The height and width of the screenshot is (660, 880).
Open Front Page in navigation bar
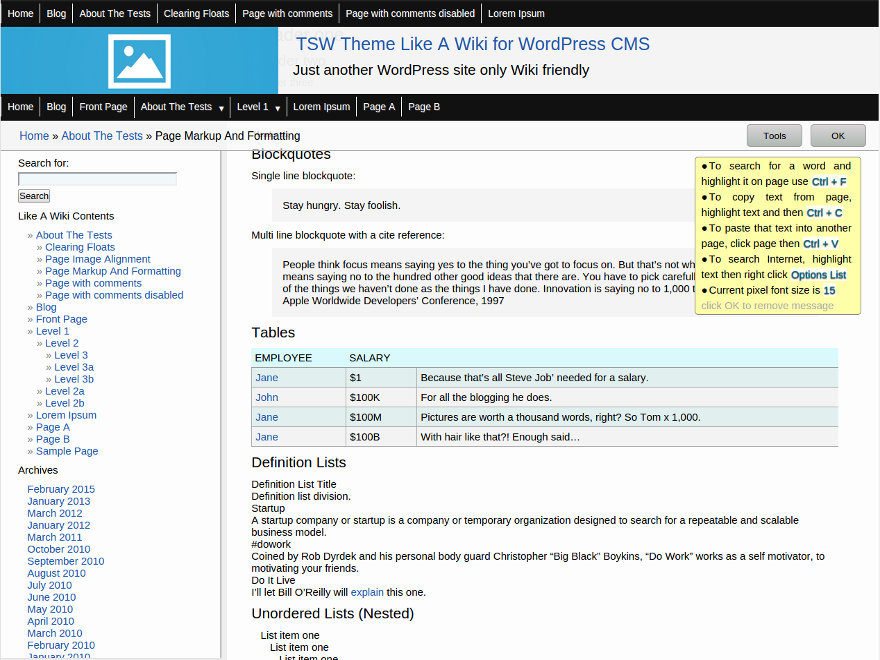[x=103, y=107]
